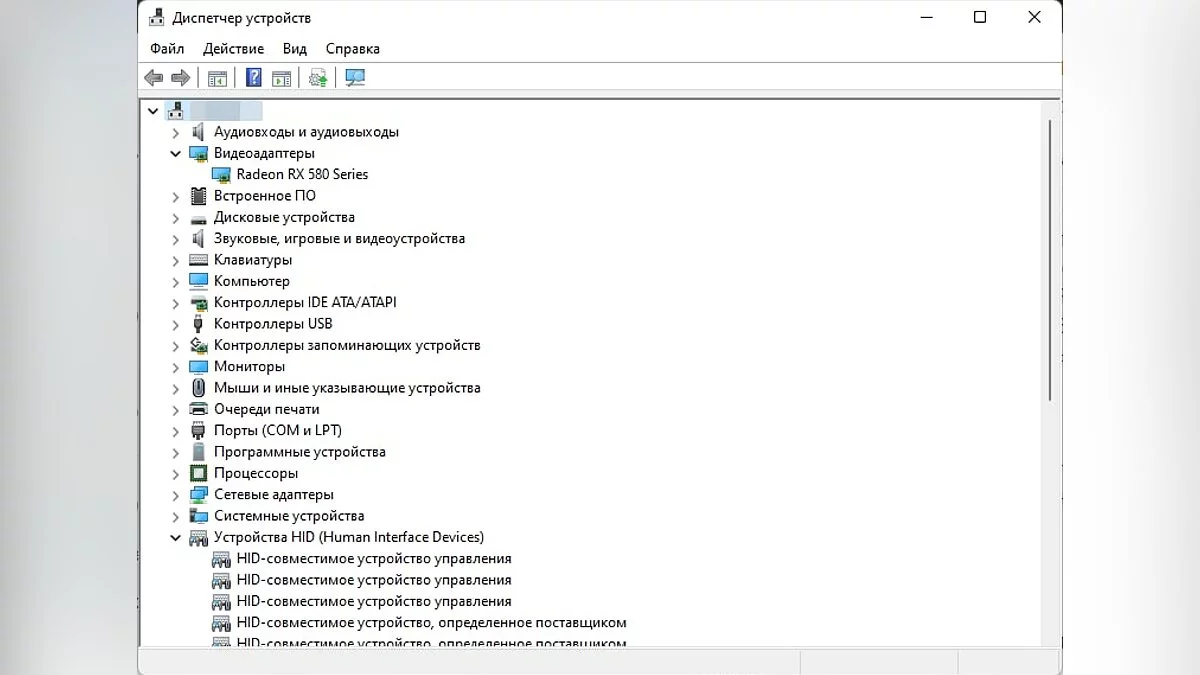Select the Компьютер category label
This screenshot has height=675, width=1200.
[x=252, y=281]
